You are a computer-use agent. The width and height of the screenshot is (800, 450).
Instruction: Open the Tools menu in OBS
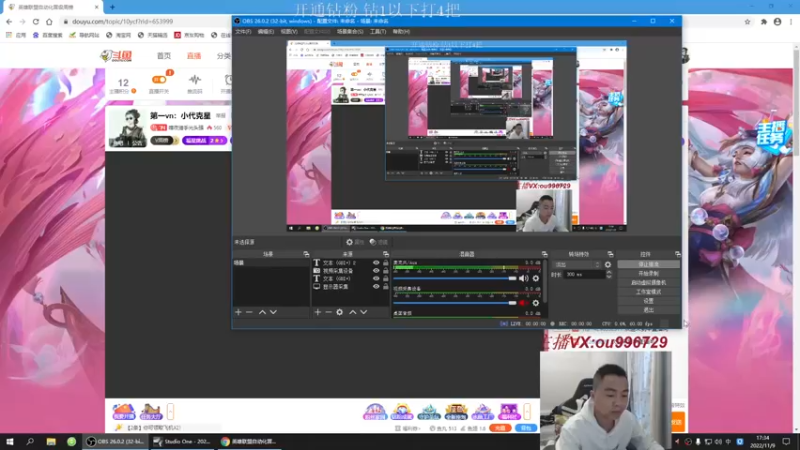[x=378, y=32]
